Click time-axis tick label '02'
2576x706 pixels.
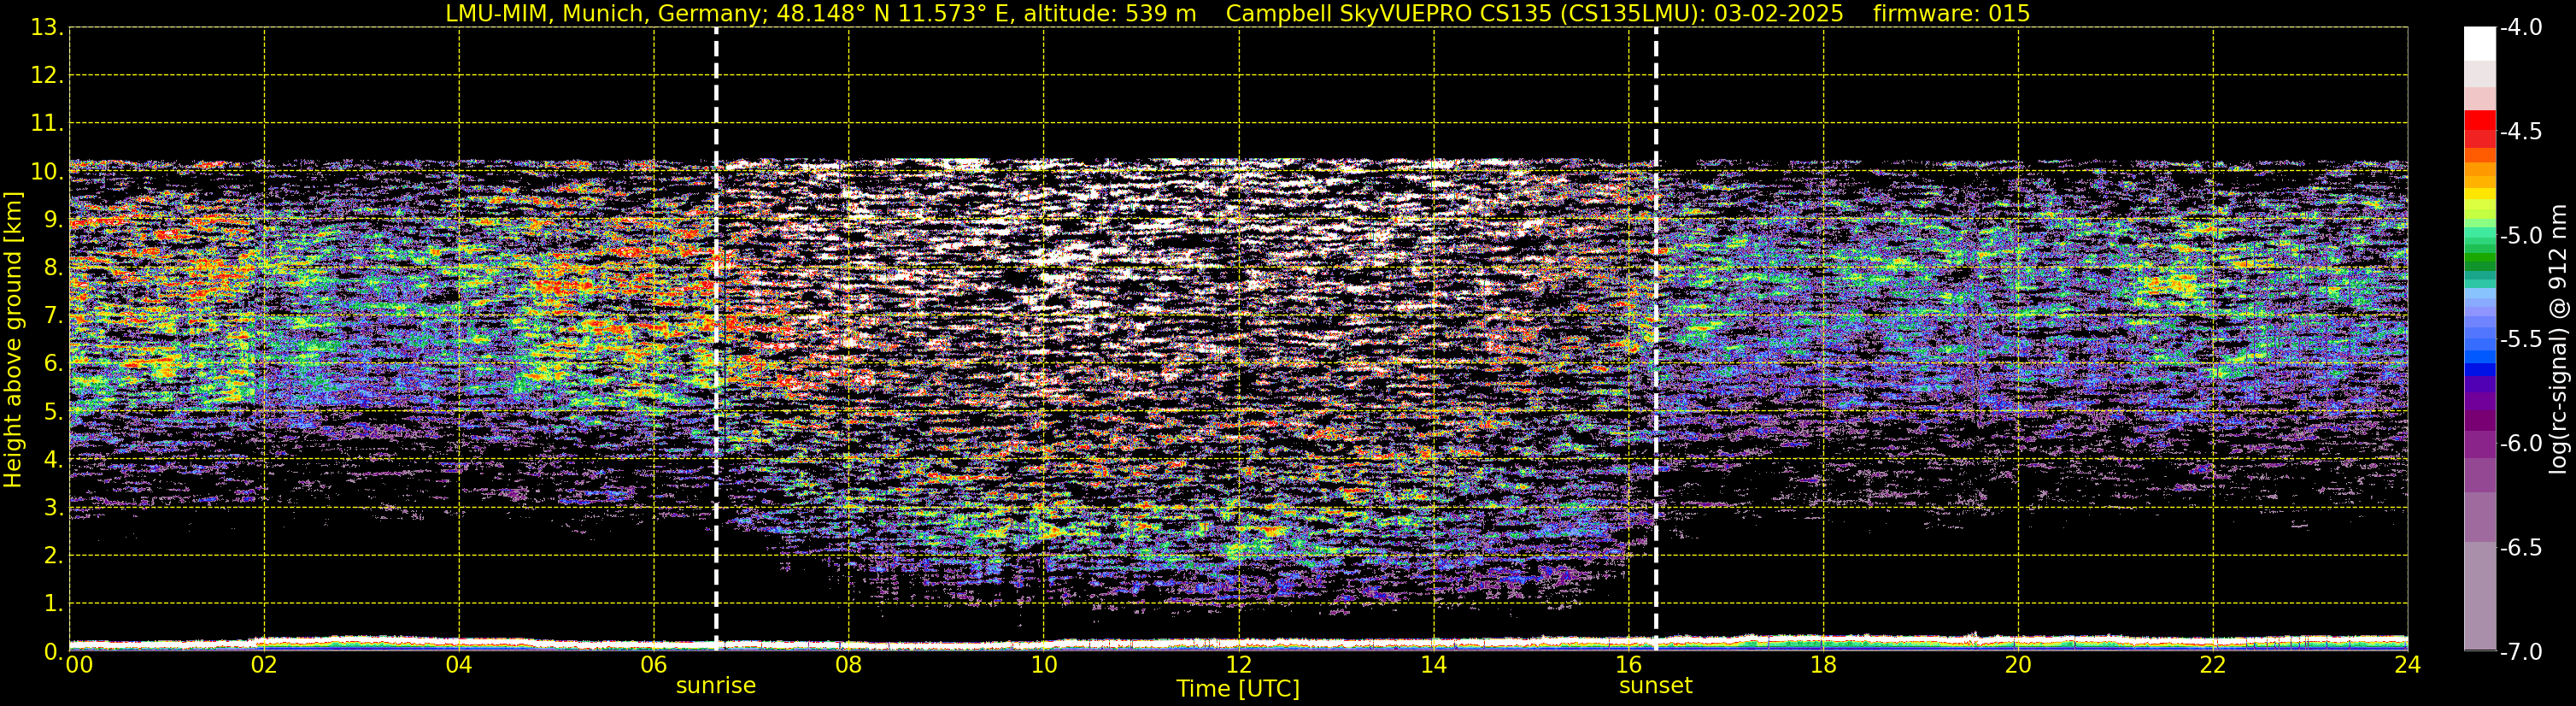[264, 664]
